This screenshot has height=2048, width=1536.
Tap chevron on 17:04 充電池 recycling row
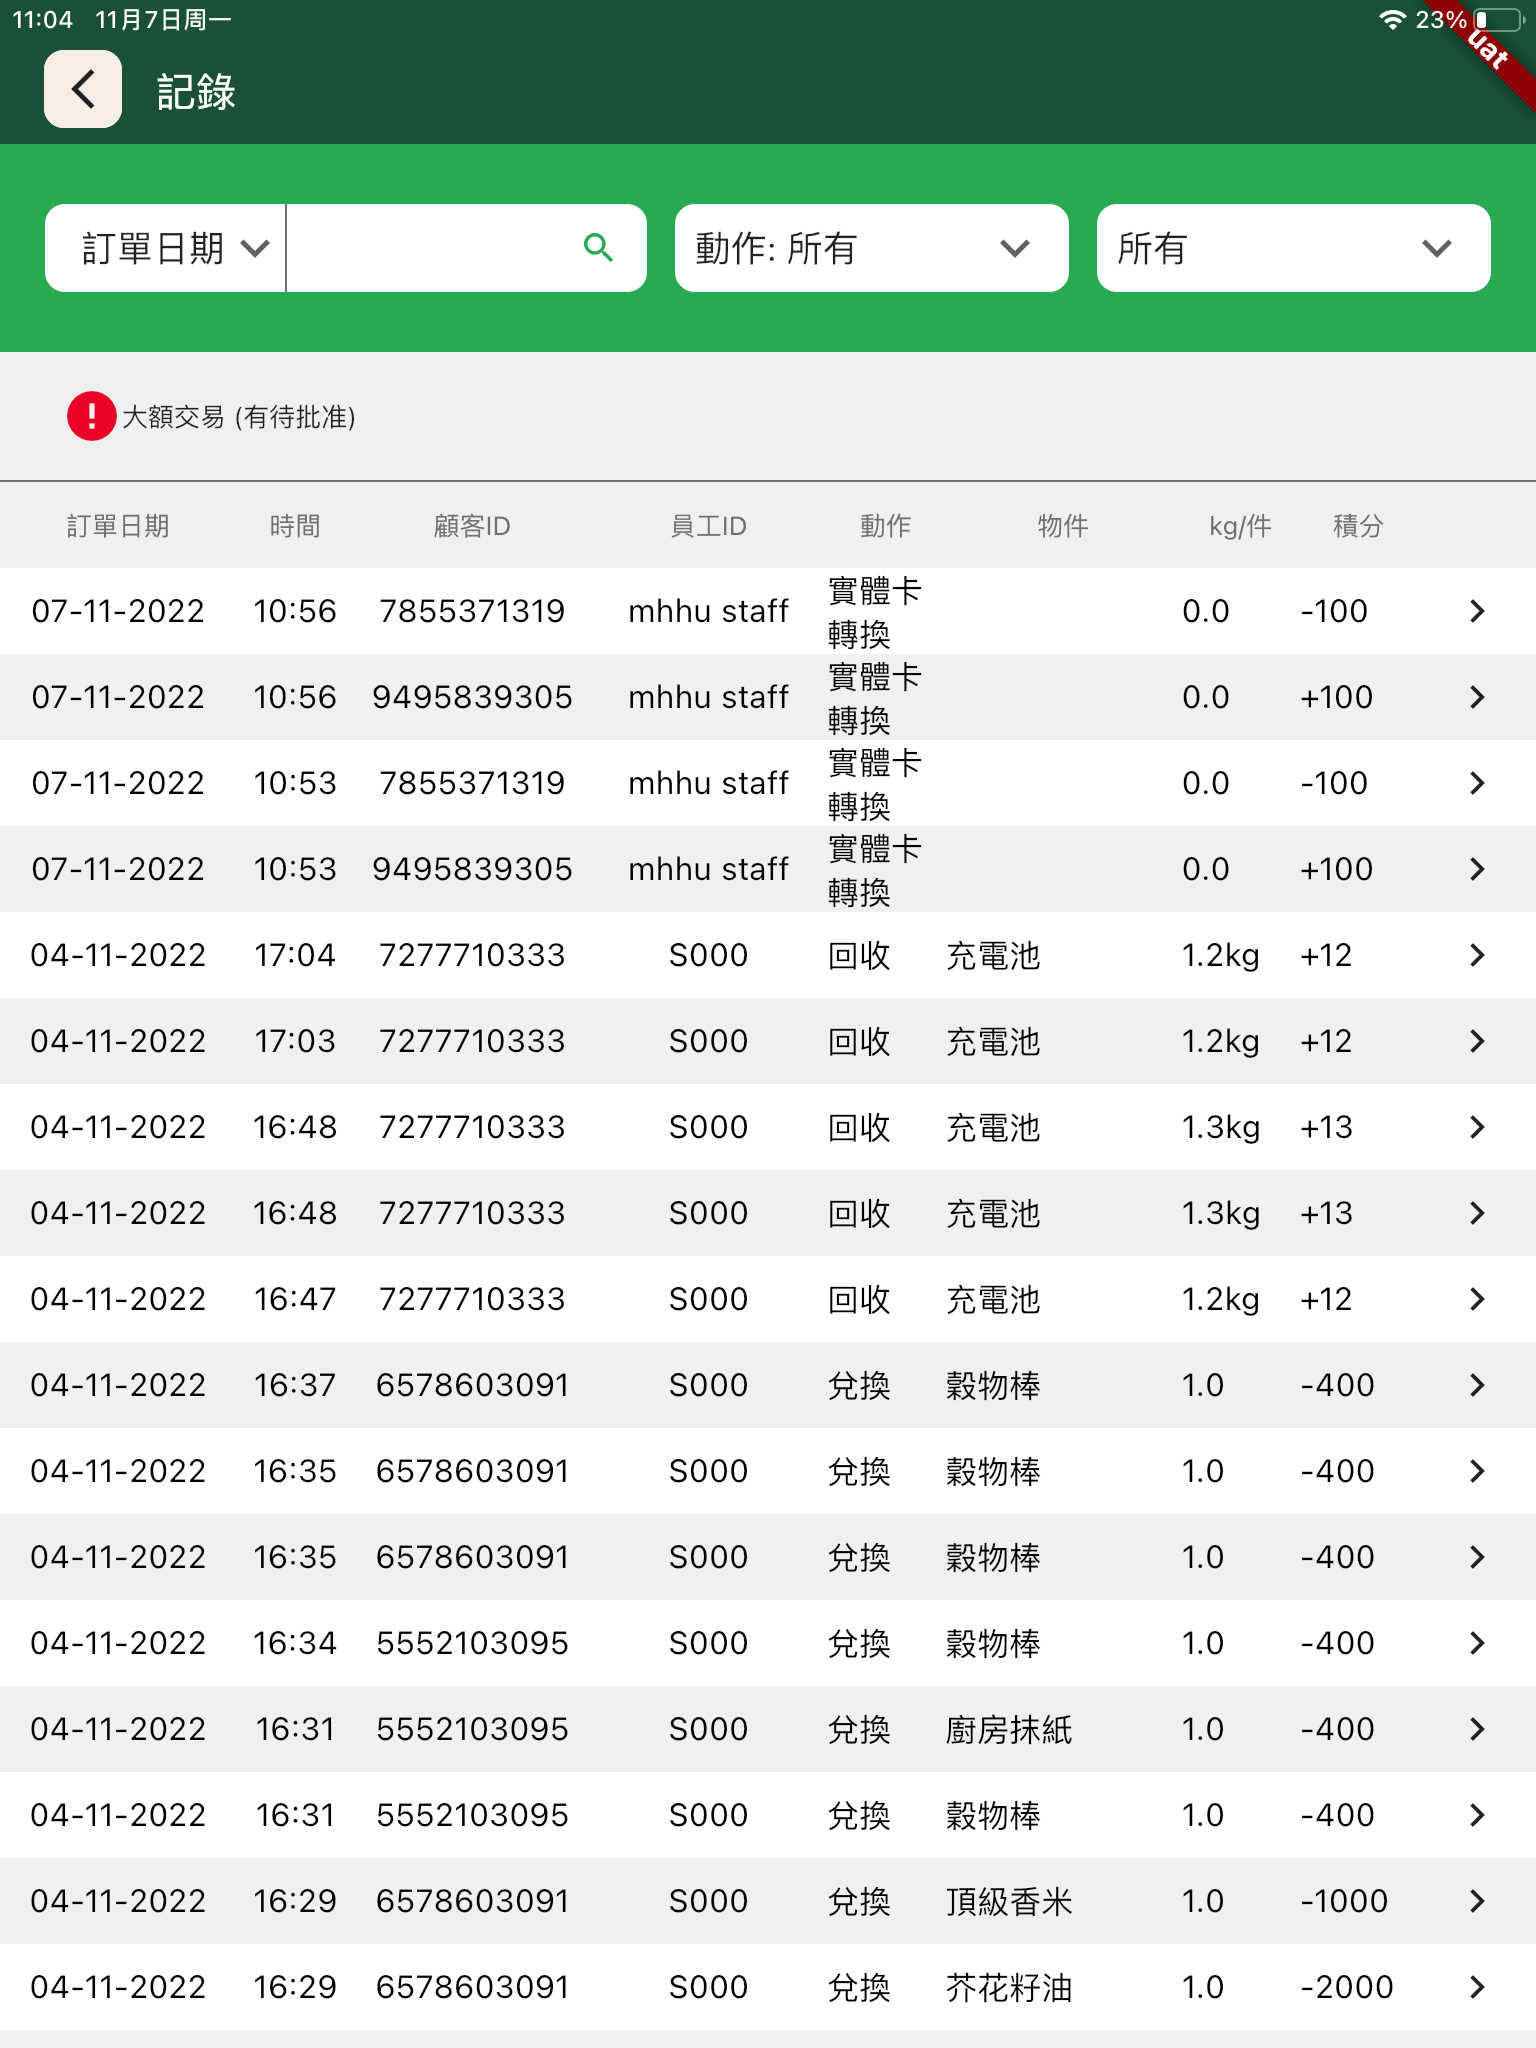1477,955
